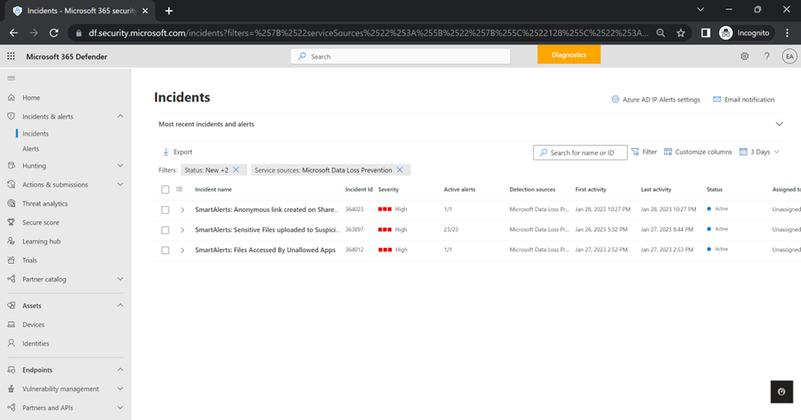Check the Sensitive Files uploaded incident
Viewport: 801px width, 420px height.
[165, 230]
